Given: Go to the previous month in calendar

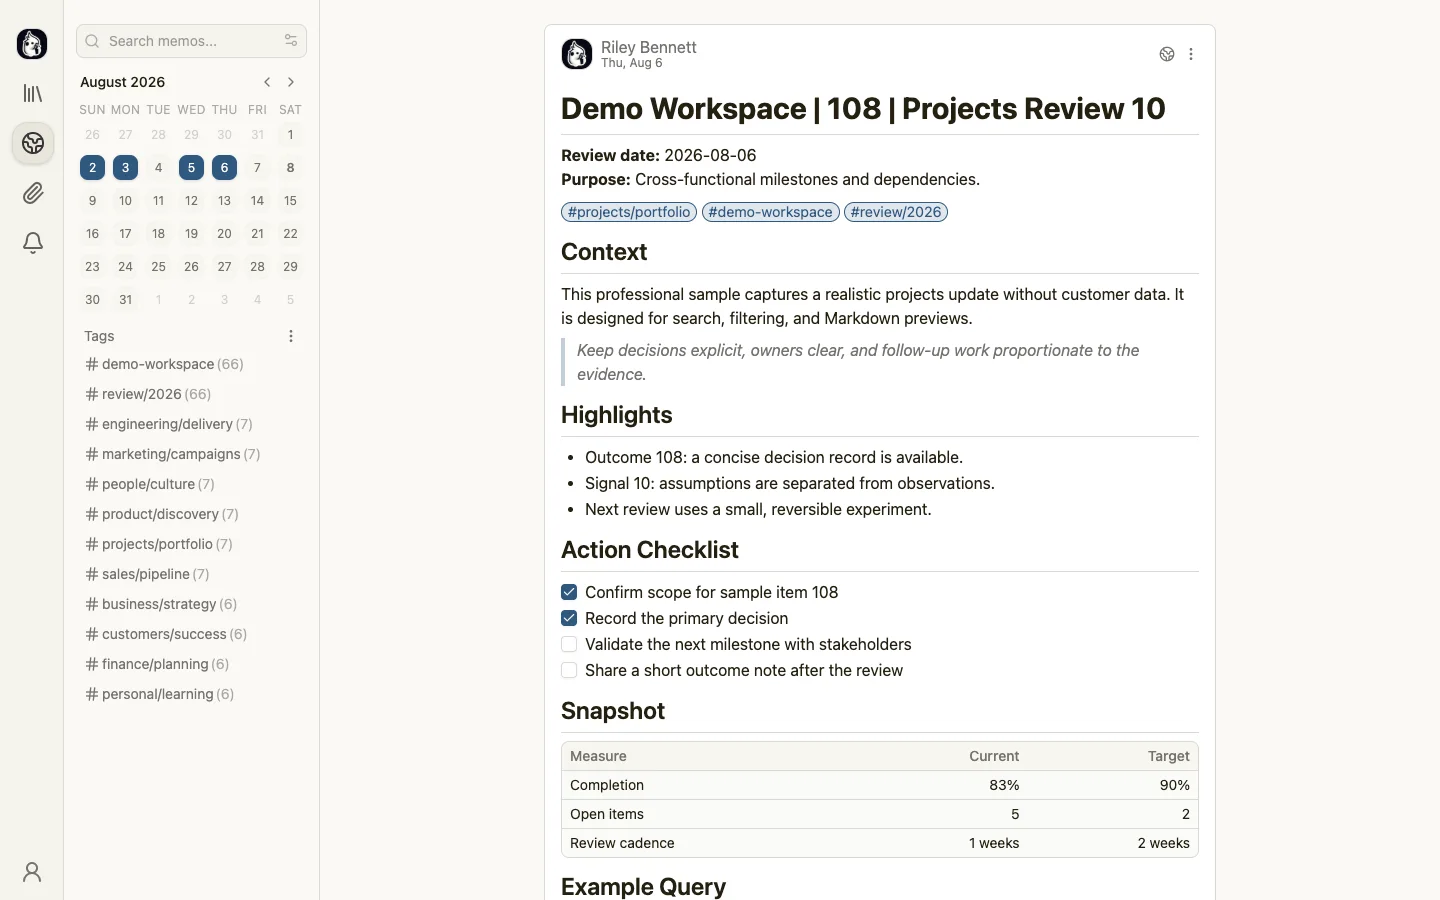Looking at the screenshot, I should pyautogui.click(x=267, y=82).
